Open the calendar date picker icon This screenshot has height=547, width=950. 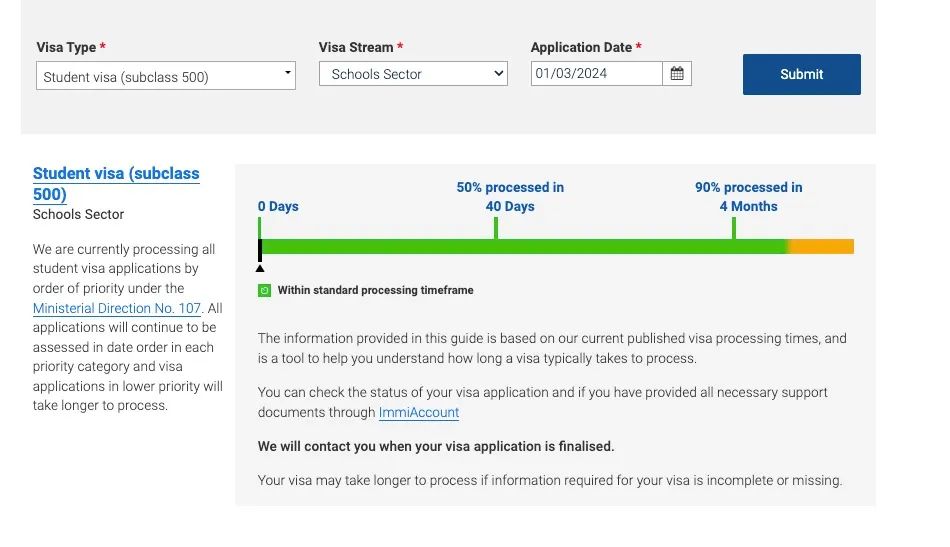677,73
